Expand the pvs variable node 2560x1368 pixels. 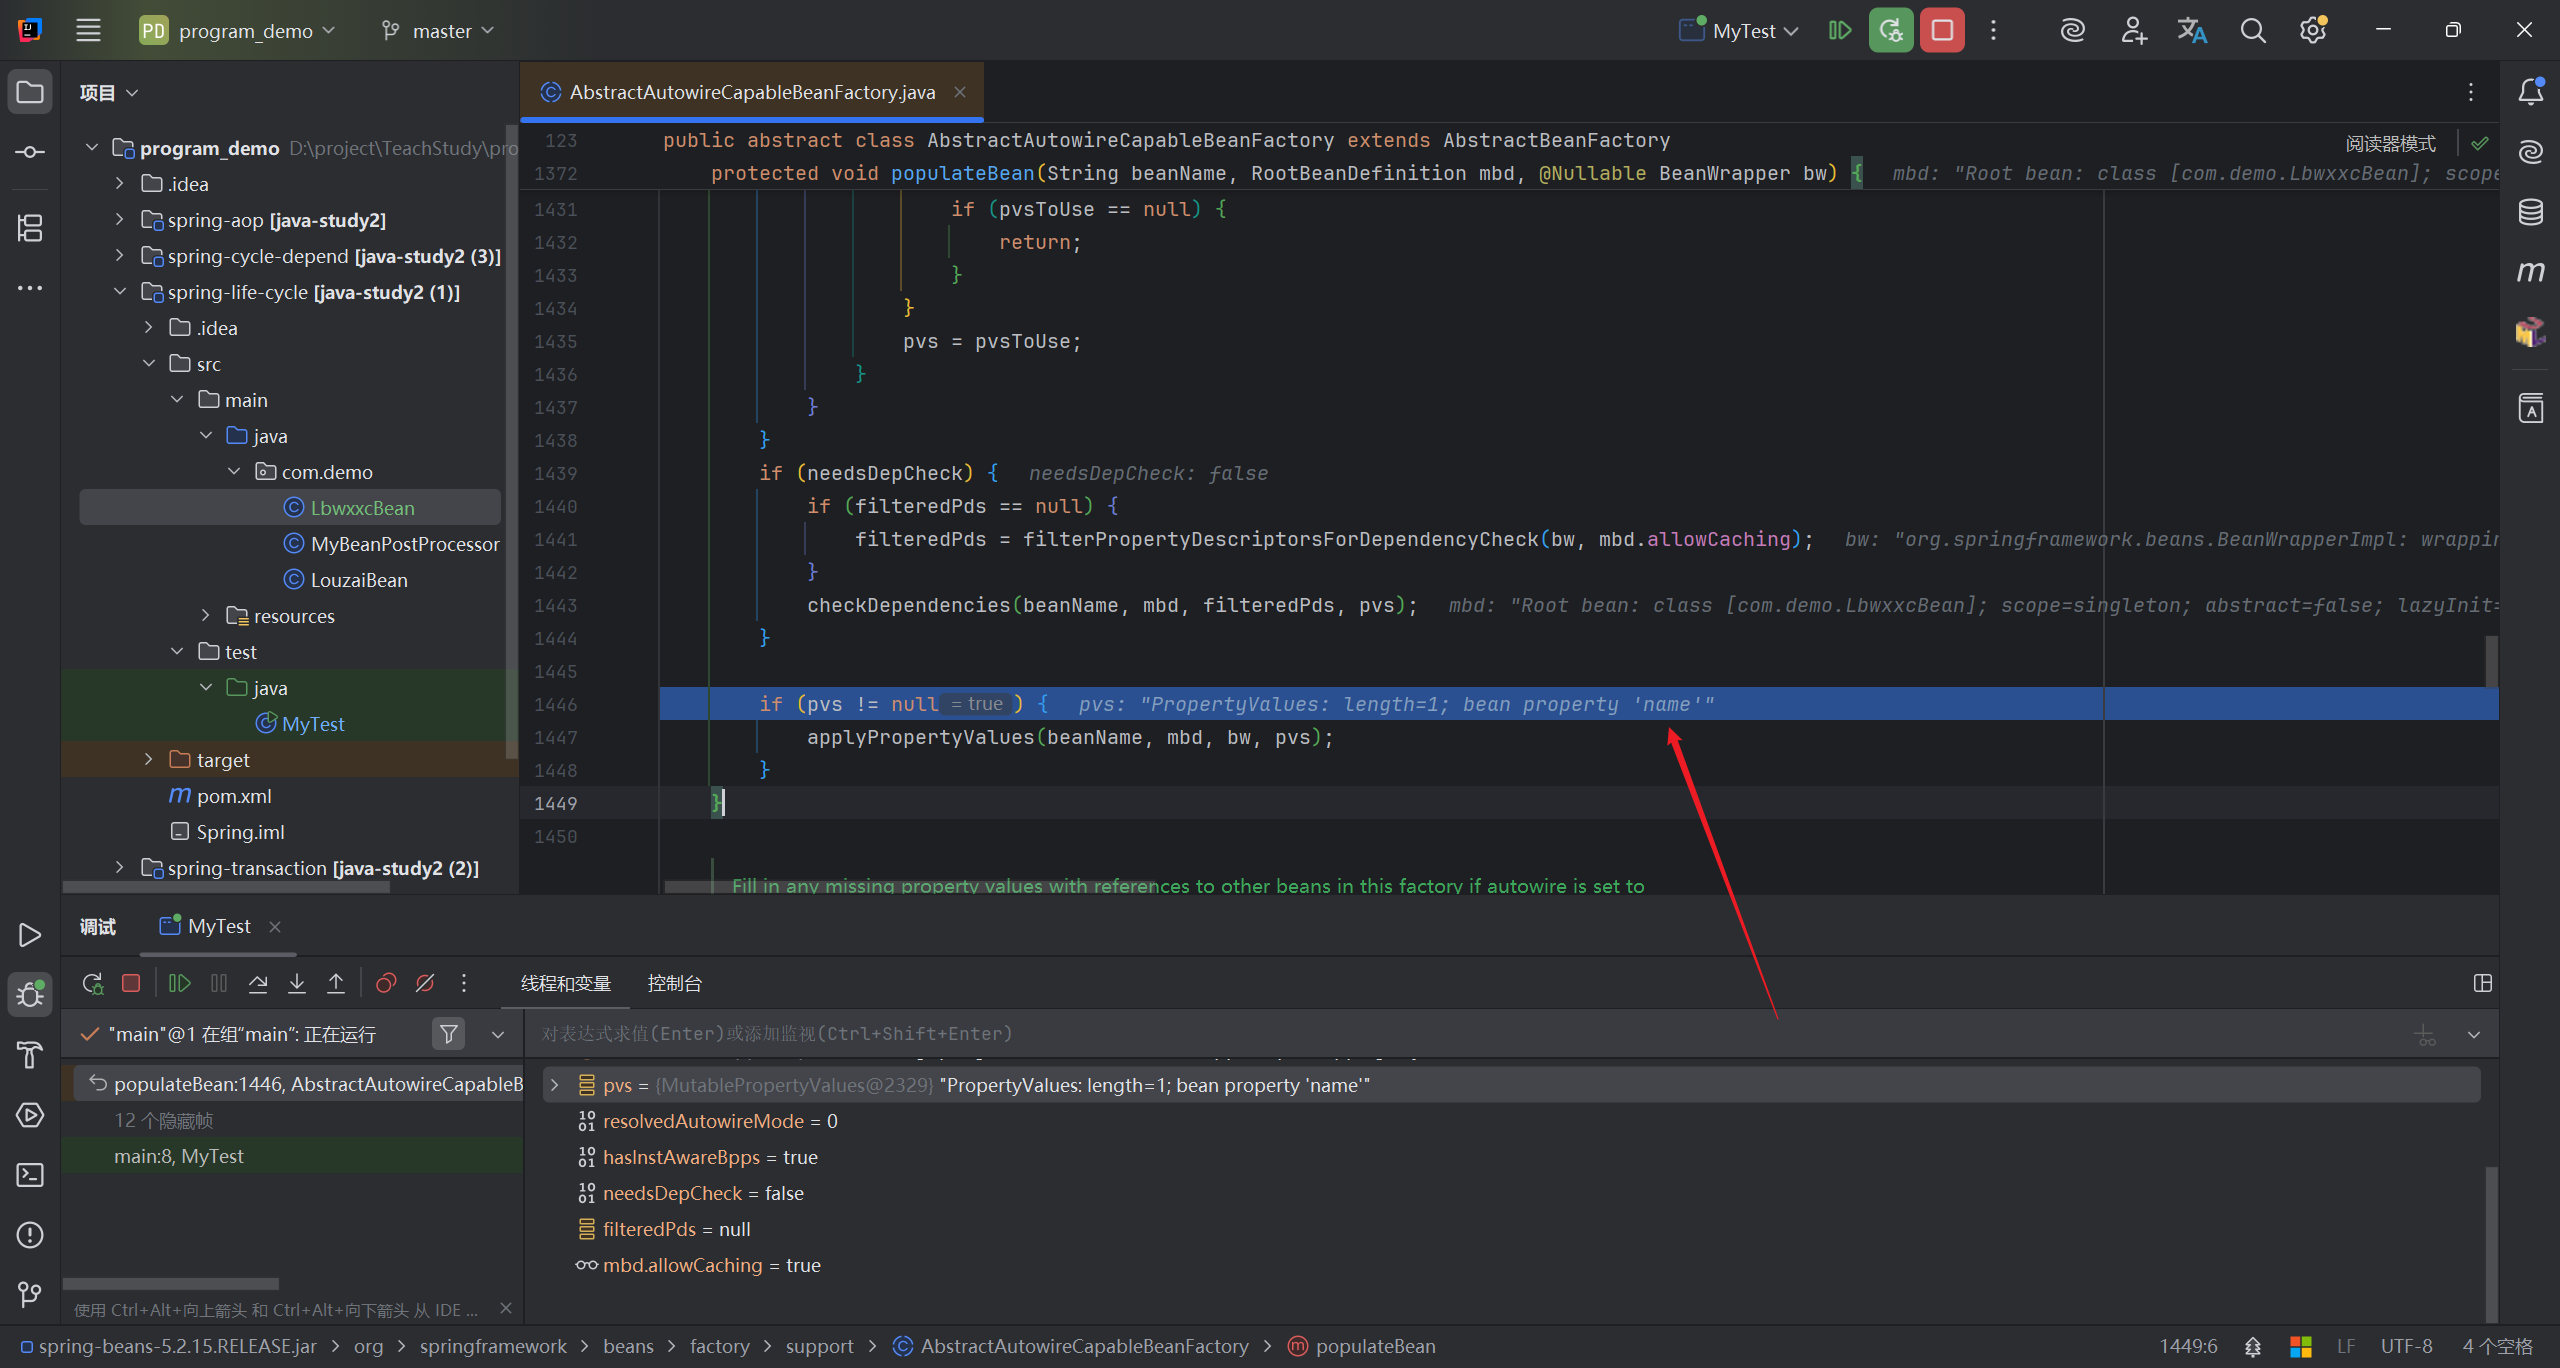coord(555,1085)
